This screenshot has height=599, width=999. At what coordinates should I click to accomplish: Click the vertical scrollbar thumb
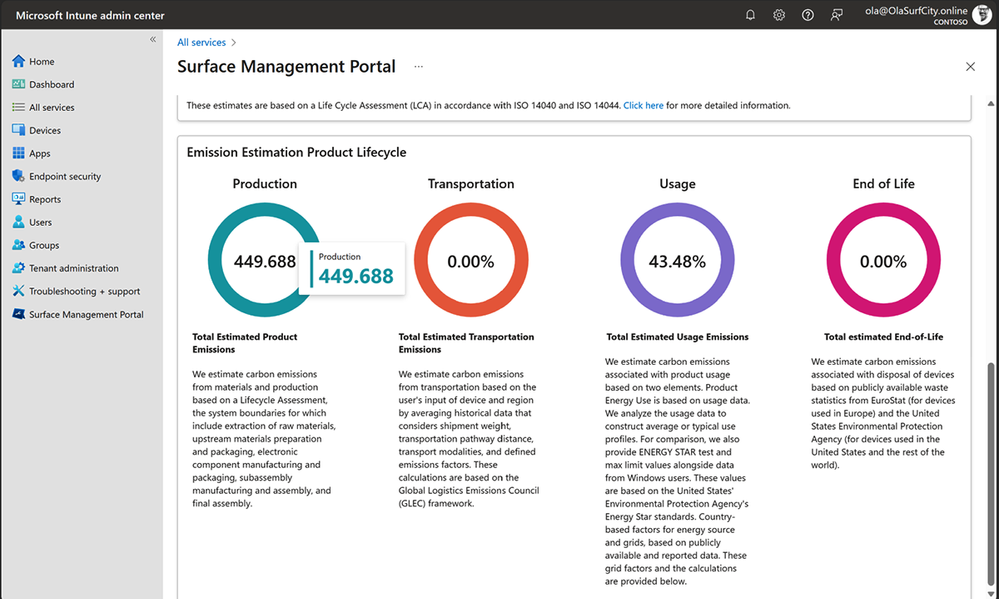pos(991,472)
